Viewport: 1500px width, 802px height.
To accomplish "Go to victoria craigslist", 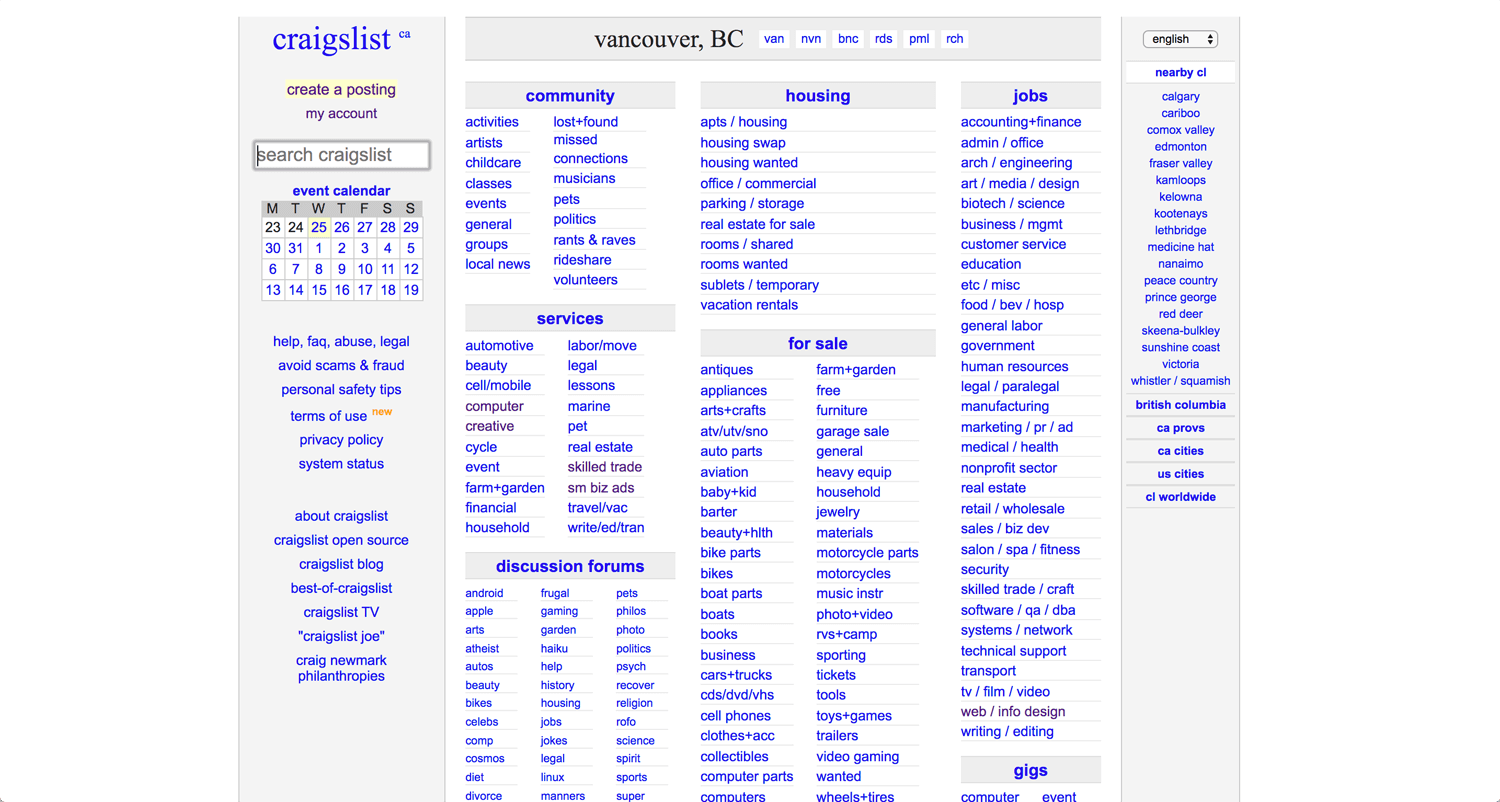I will click(1180, 364).
